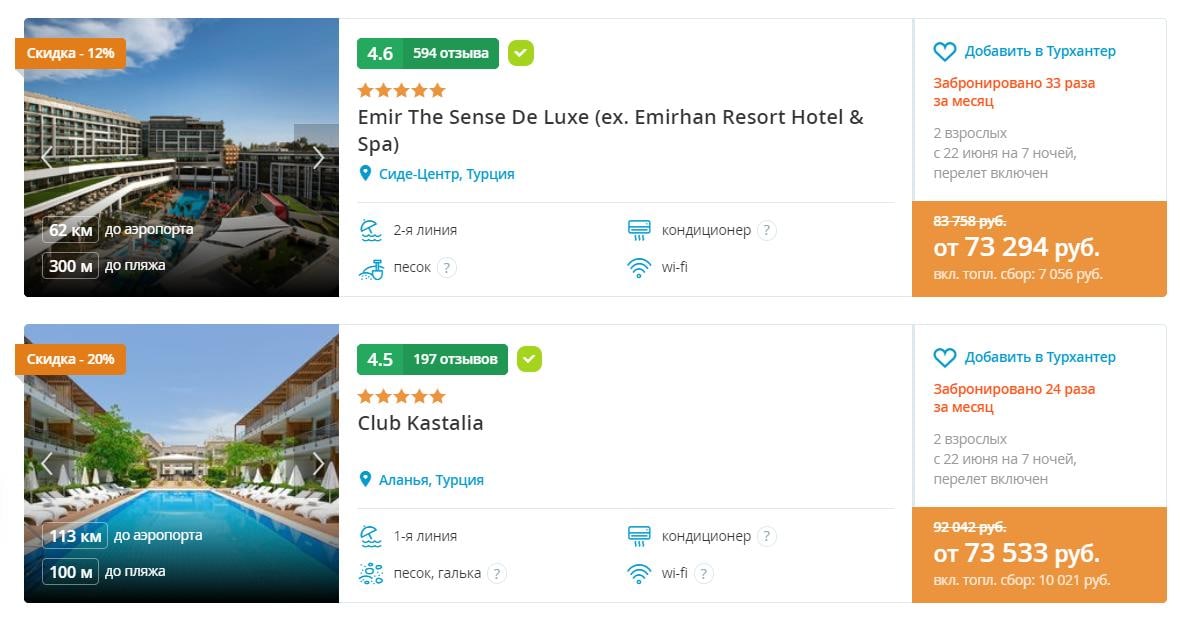Show next photo of Club Kastalia

point(319,463)
